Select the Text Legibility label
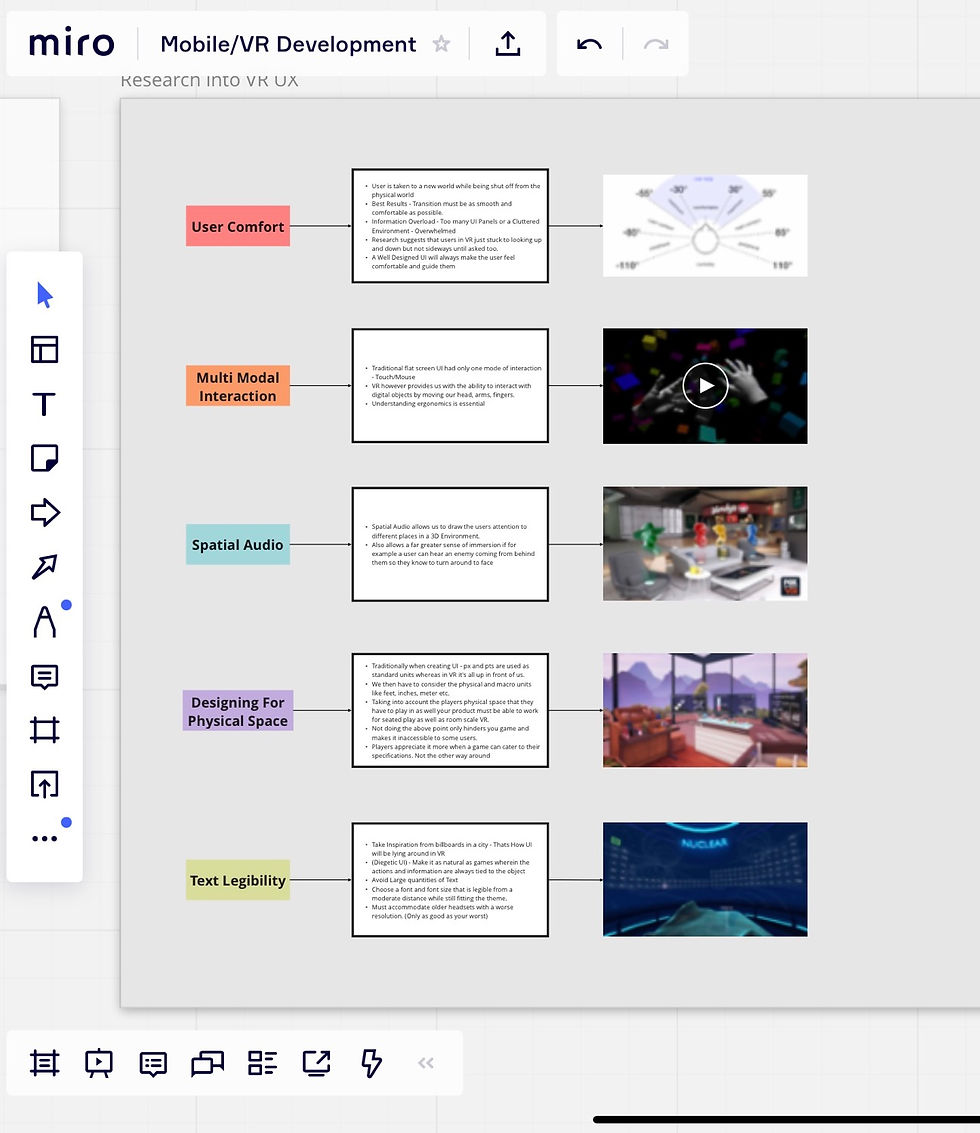The height and width of the screenshot is (1133, 980). [238, 880]
